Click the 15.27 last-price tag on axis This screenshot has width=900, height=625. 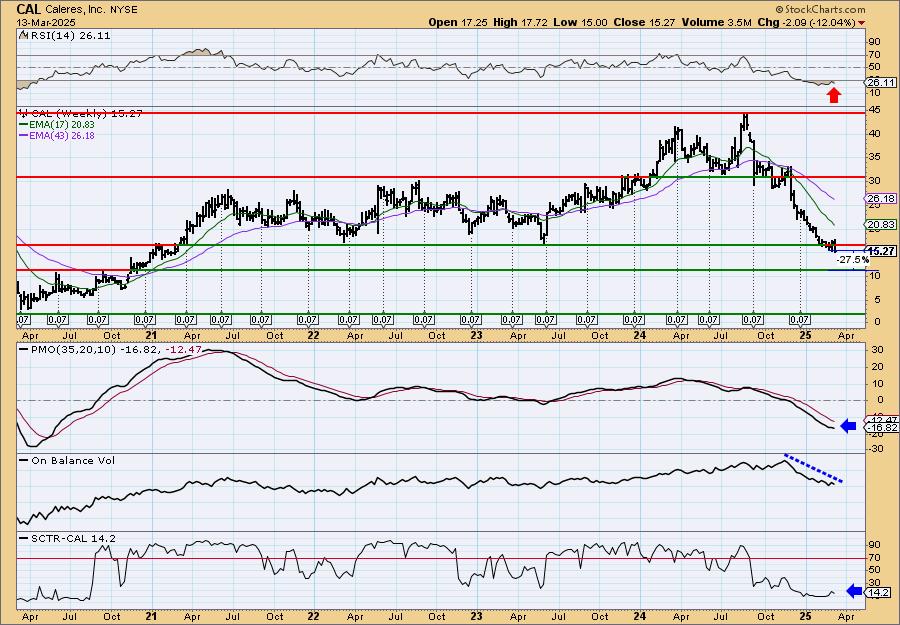[x=882, y=251]
